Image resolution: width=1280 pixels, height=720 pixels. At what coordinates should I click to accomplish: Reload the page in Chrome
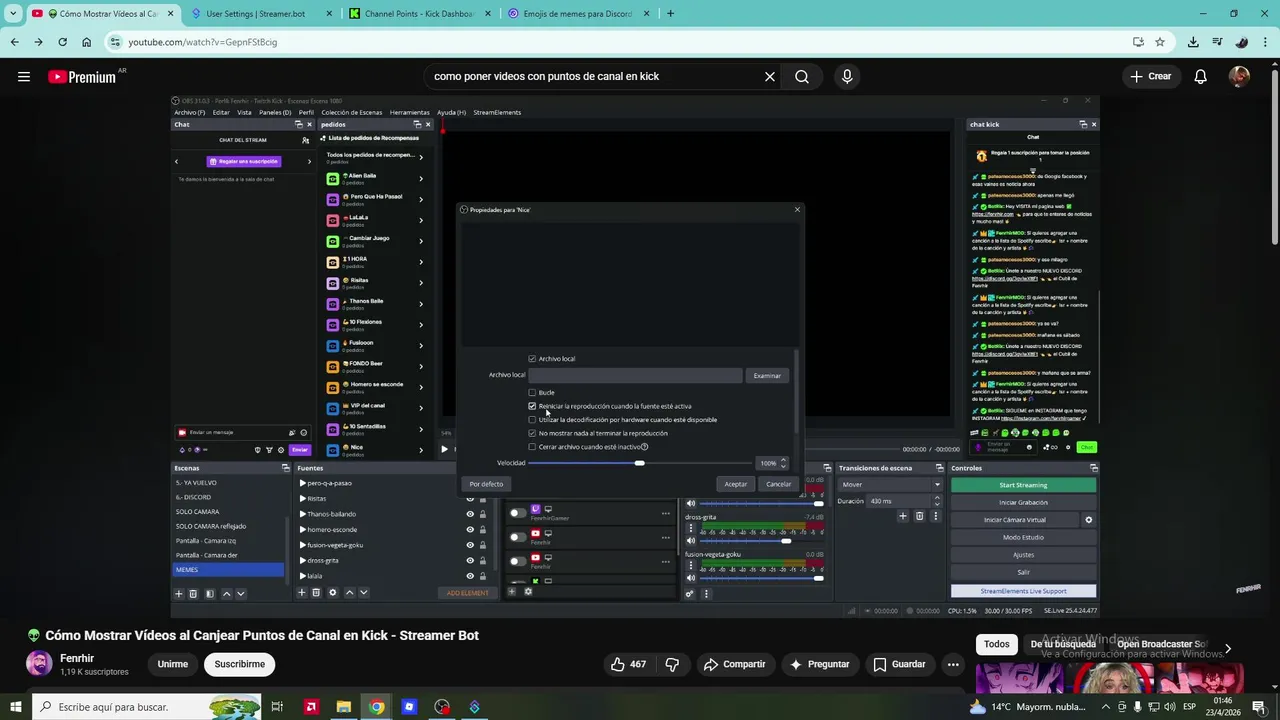tap(62, 42)
